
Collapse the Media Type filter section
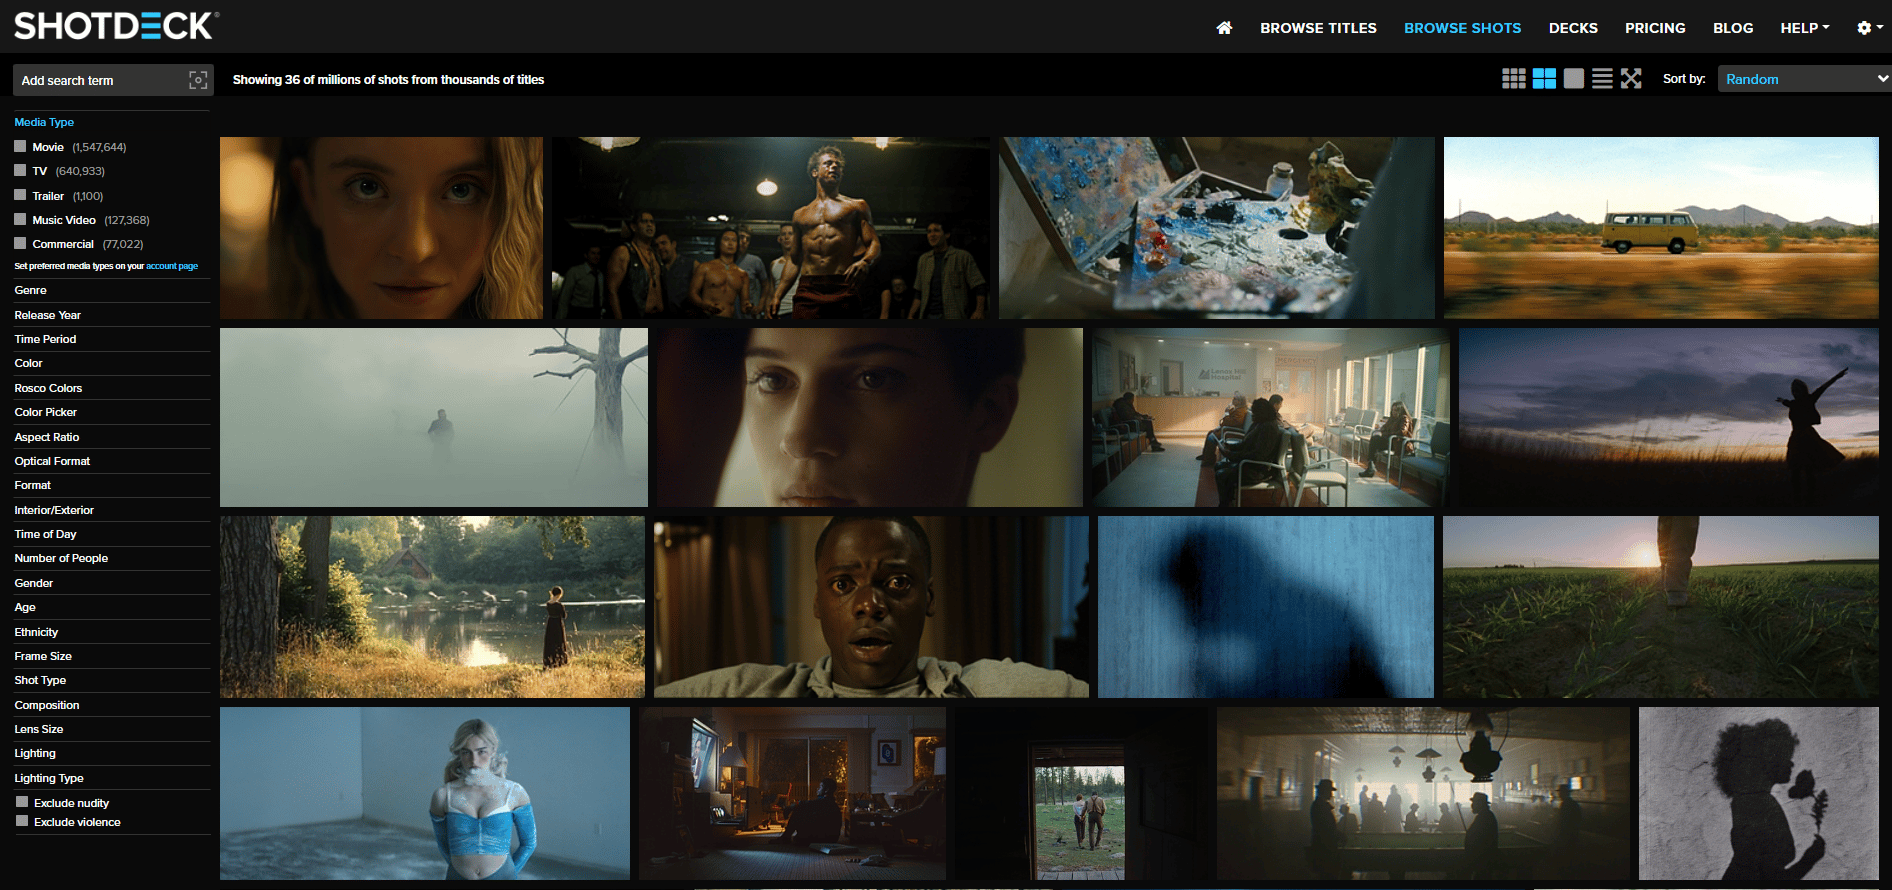point(44,122)
